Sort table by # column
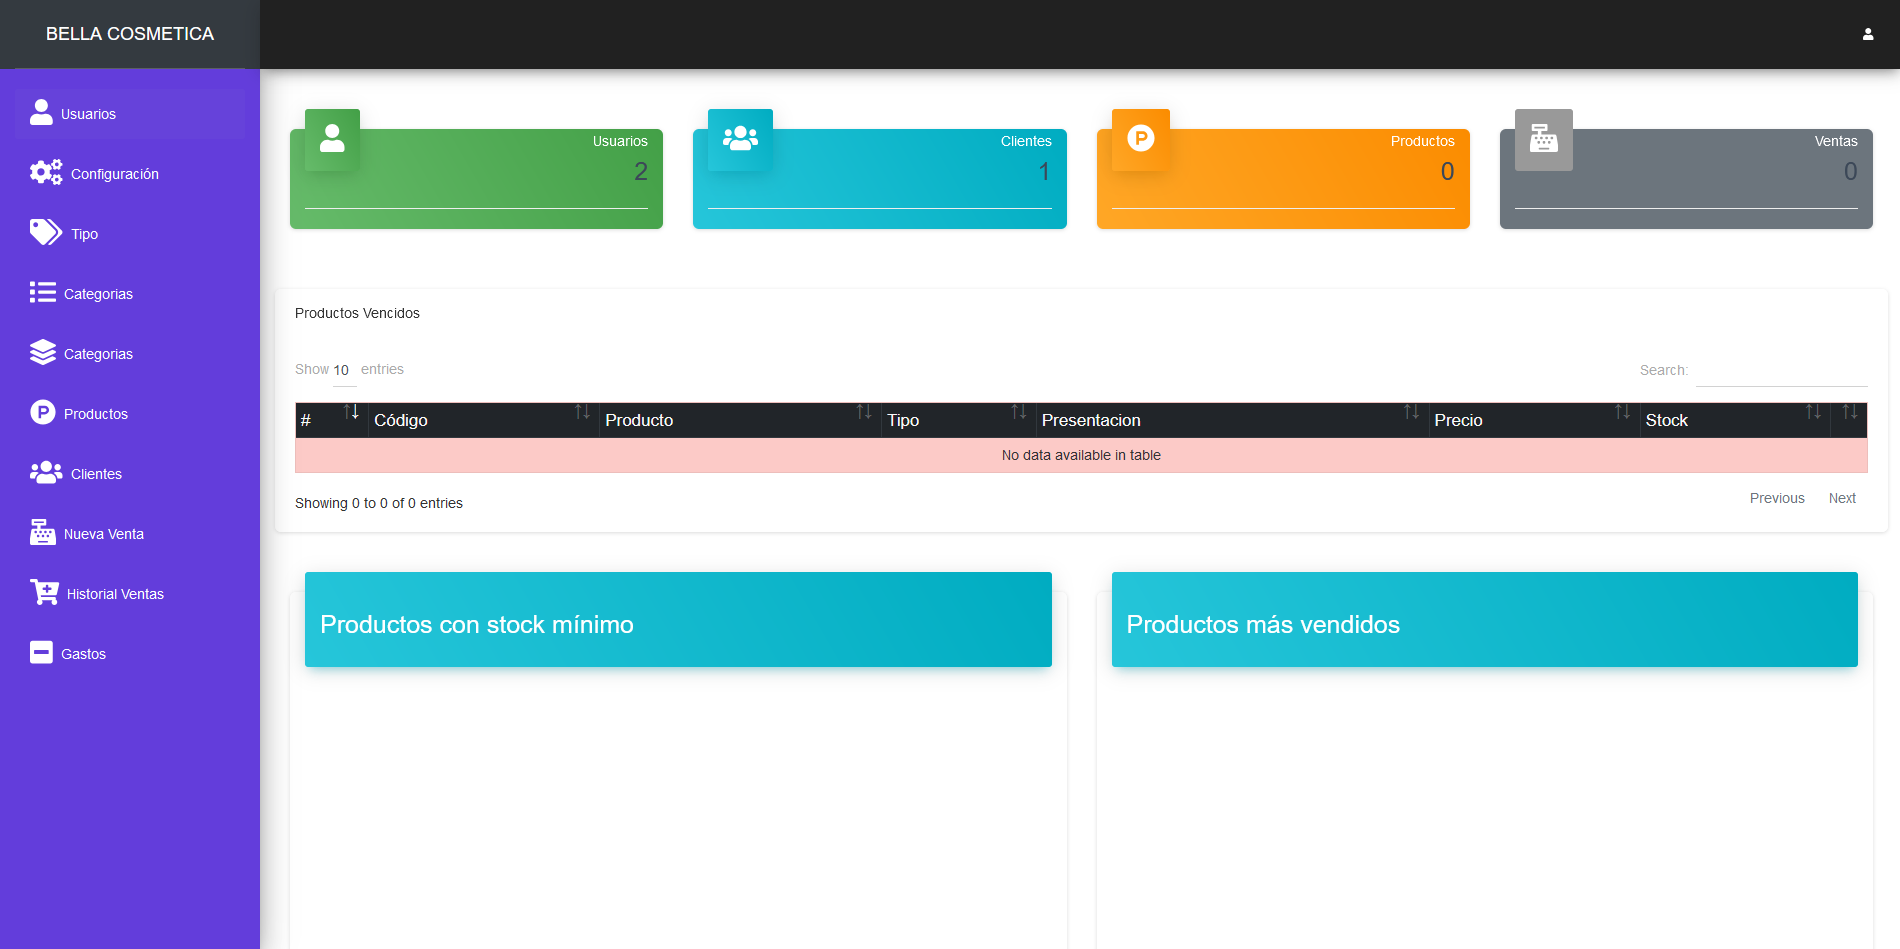The height and width of the screenshot is (949, 1900). [331, 420]
